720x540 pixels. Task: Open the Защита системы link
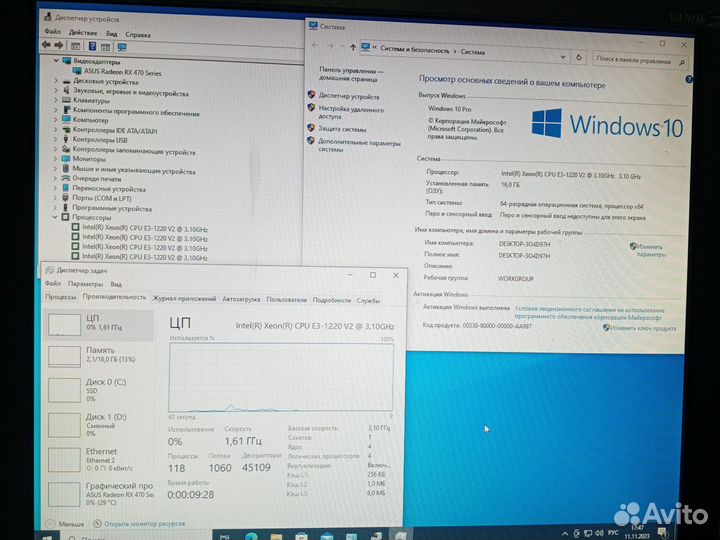pyautogui.click(x=342, y=129)
